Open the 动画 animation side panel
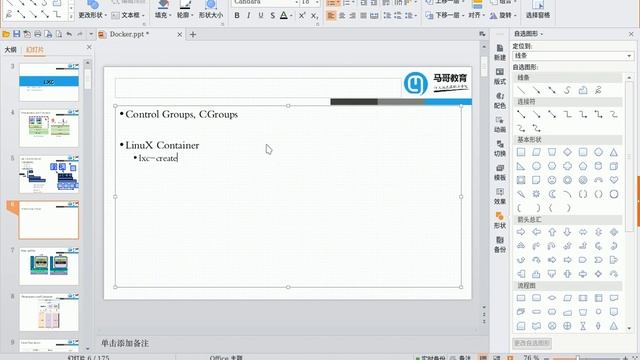The height and width of the screenshot is (360, 640). (x=500, y=125)
